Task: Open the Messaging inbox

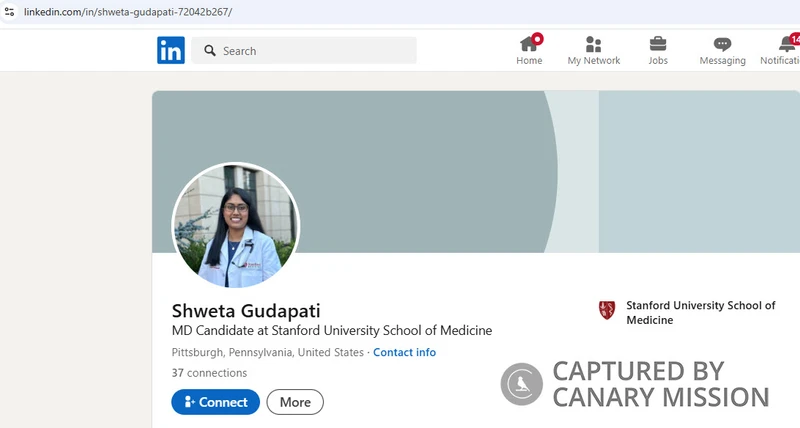Action: [722, 50]
